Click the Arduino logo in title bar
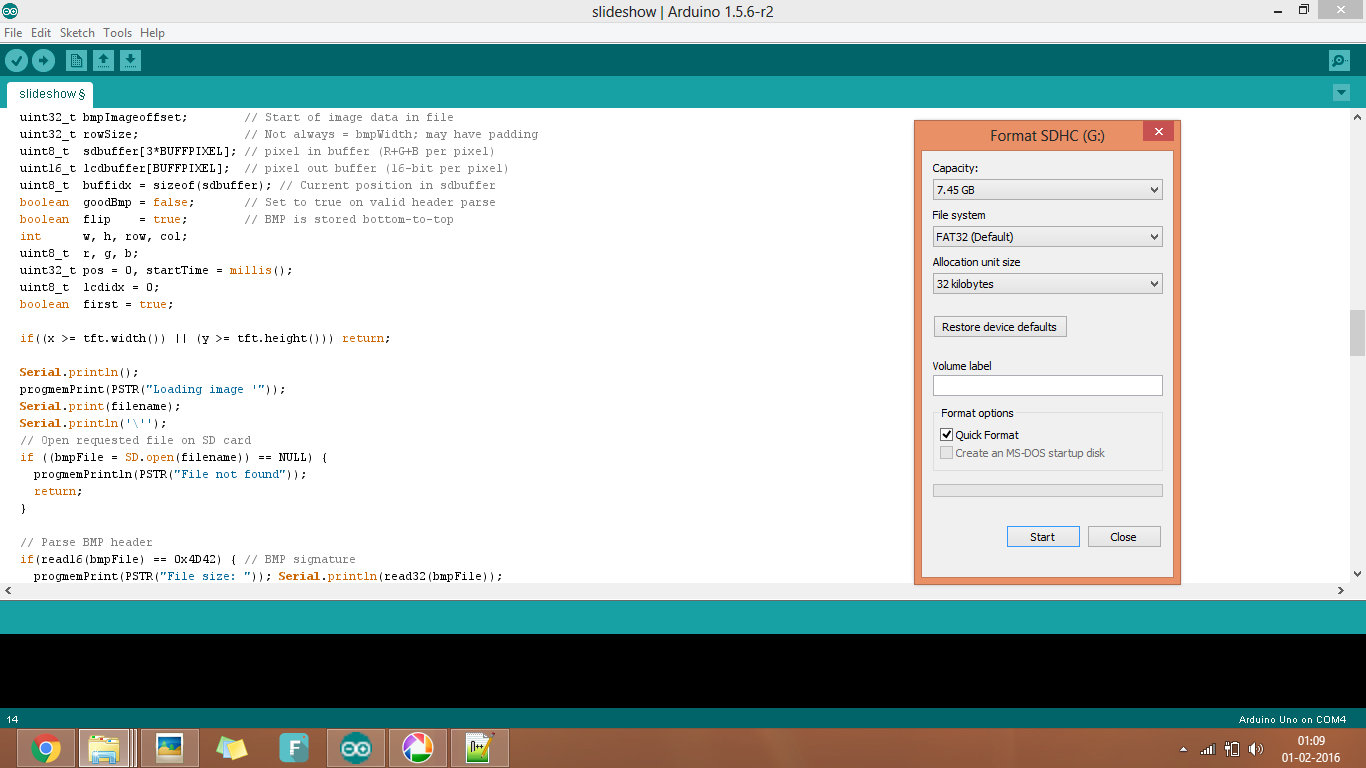 (x=10, y=11)
